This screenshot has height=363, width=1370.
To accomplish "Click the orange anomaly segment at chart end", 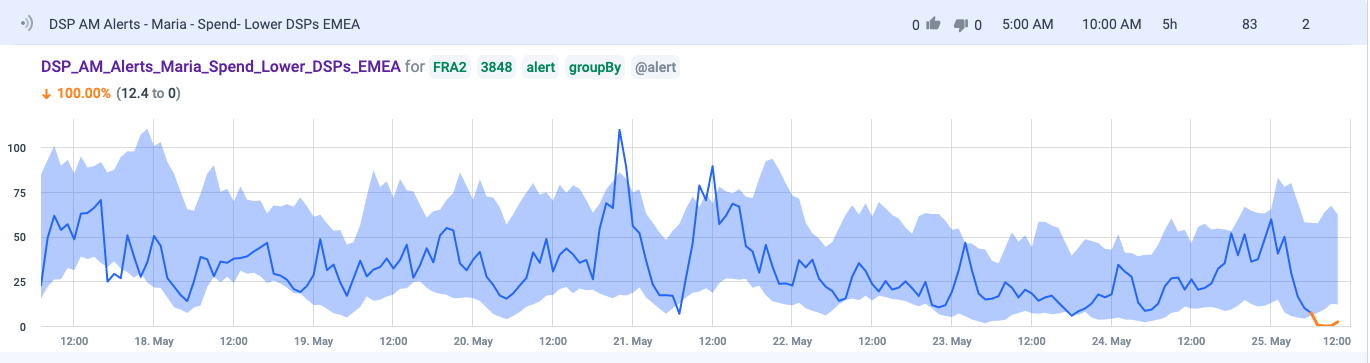I will click(1324, 321).
